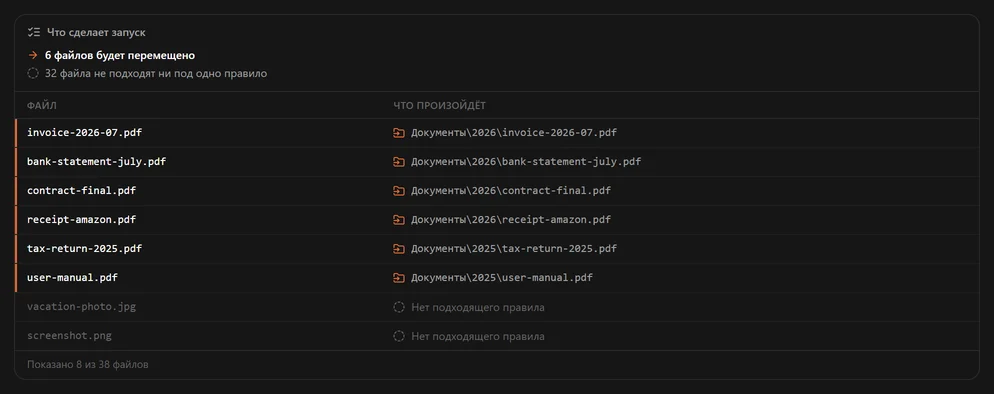
Task: Click the Документы\2025\user-manual.pdf destination path
Action: [502, 278]
